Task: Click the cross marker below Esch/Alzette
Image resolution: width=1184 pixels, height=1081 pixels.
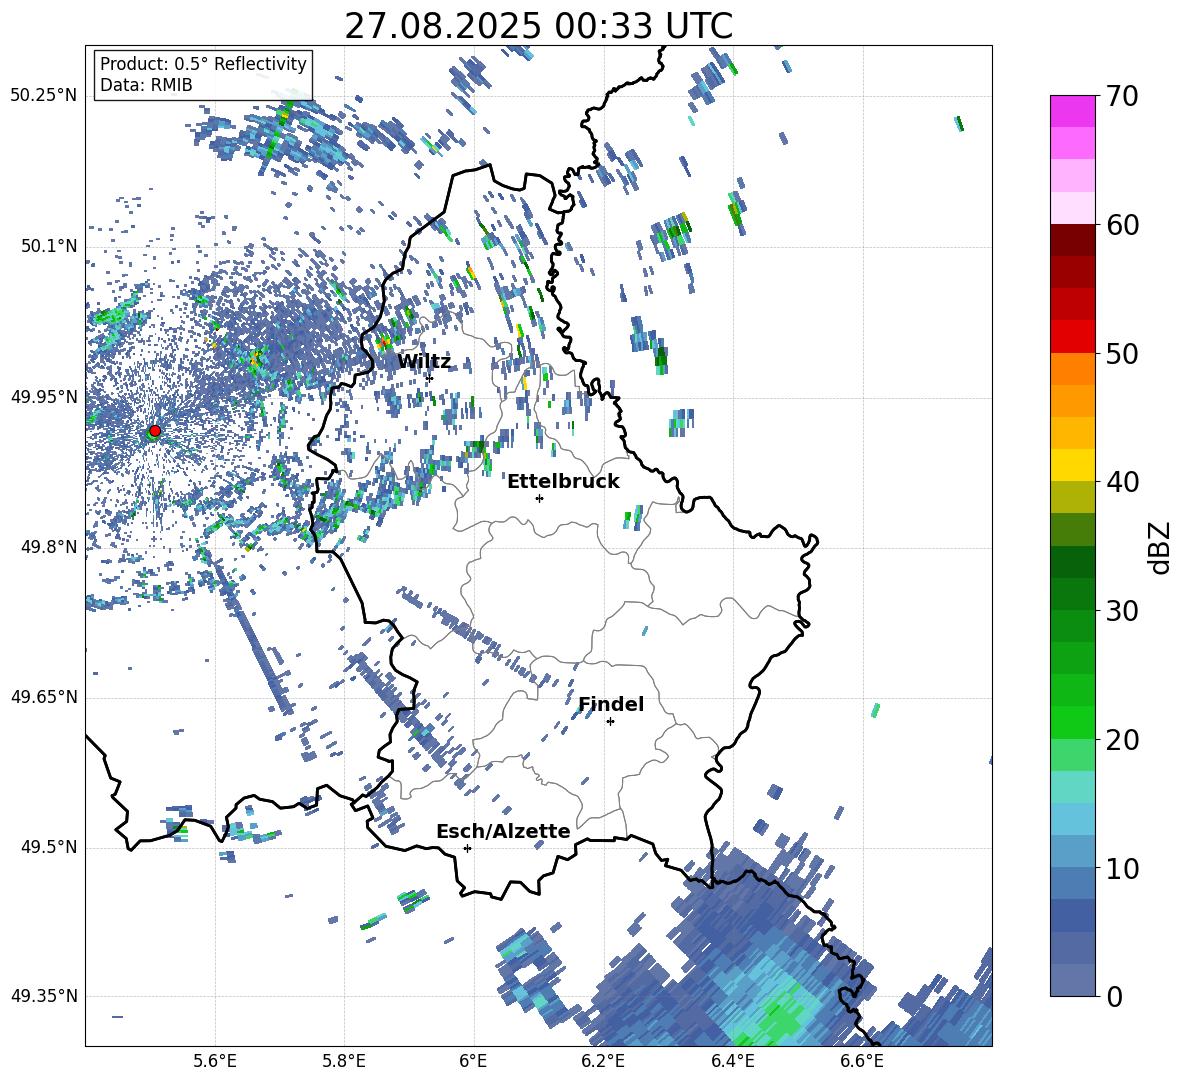Action: pos(467,848)
